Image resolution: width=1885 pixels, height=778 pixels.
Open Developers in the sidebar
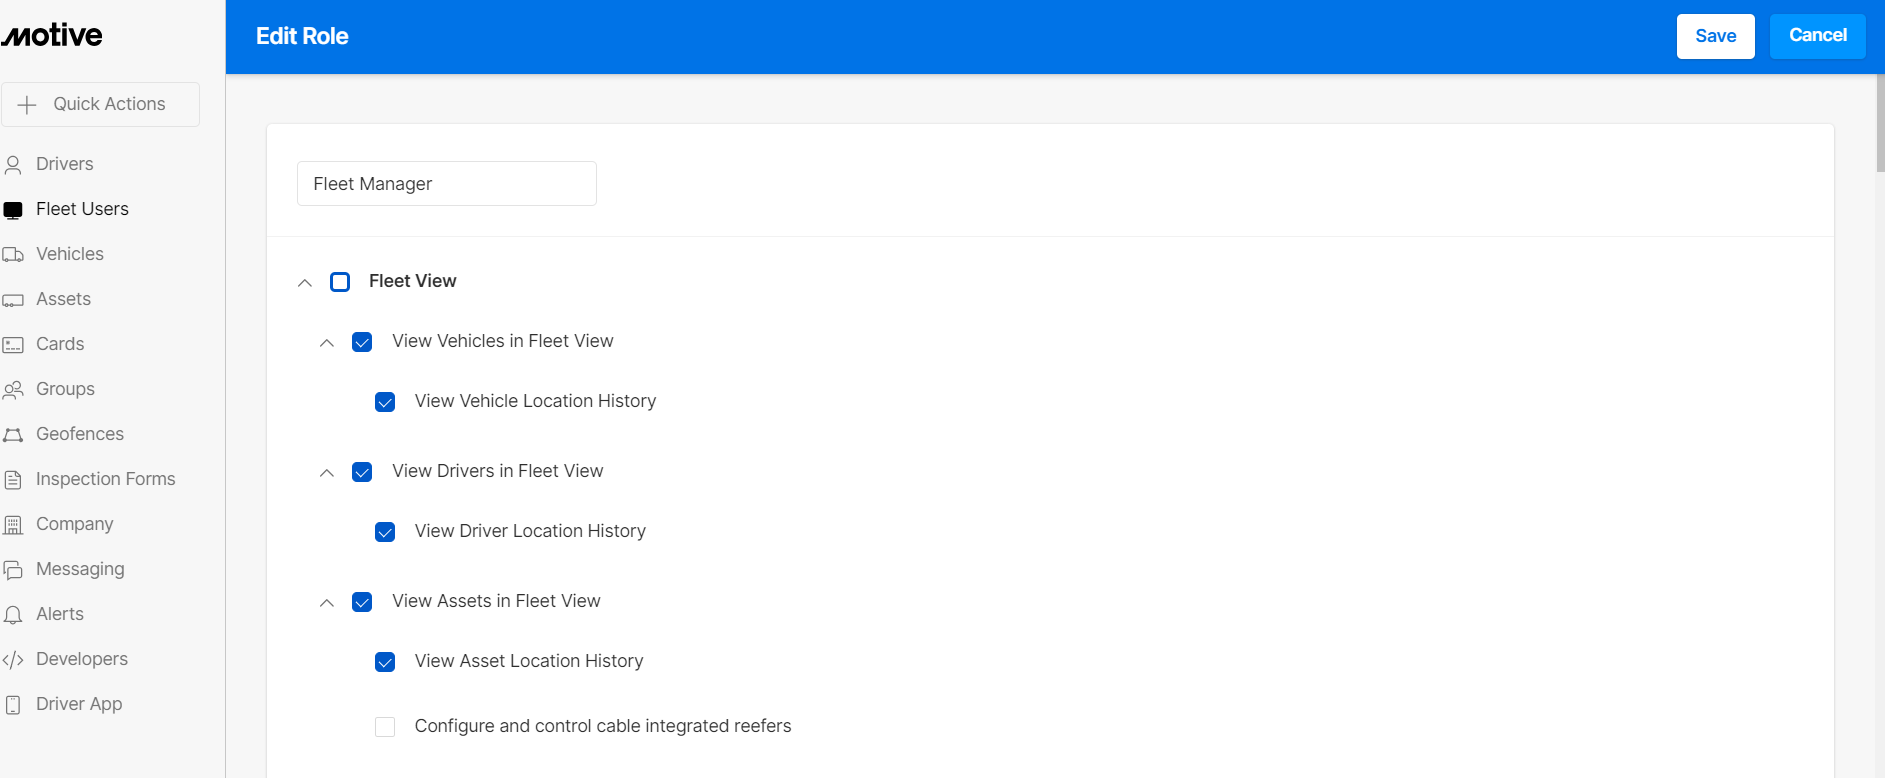(x=82, y=659)
